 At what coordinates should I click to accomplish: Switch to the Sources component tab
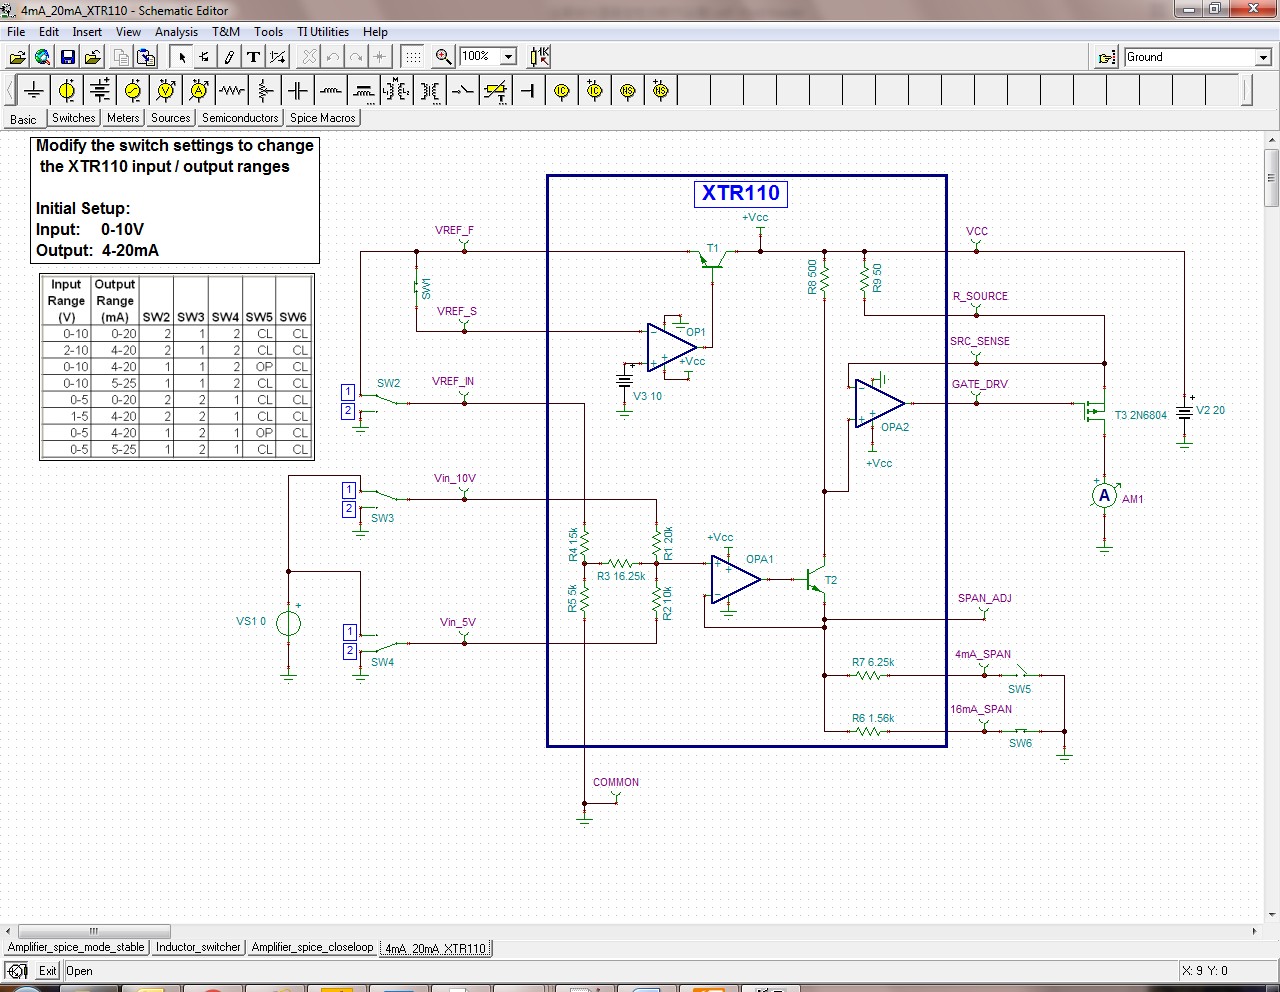170,118
